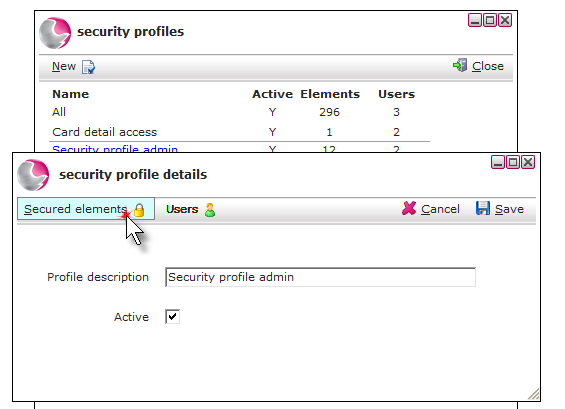The width and height of the screenshot is (565, 409).
Task: Switch to the Users tab
Action: coord(191,209)
